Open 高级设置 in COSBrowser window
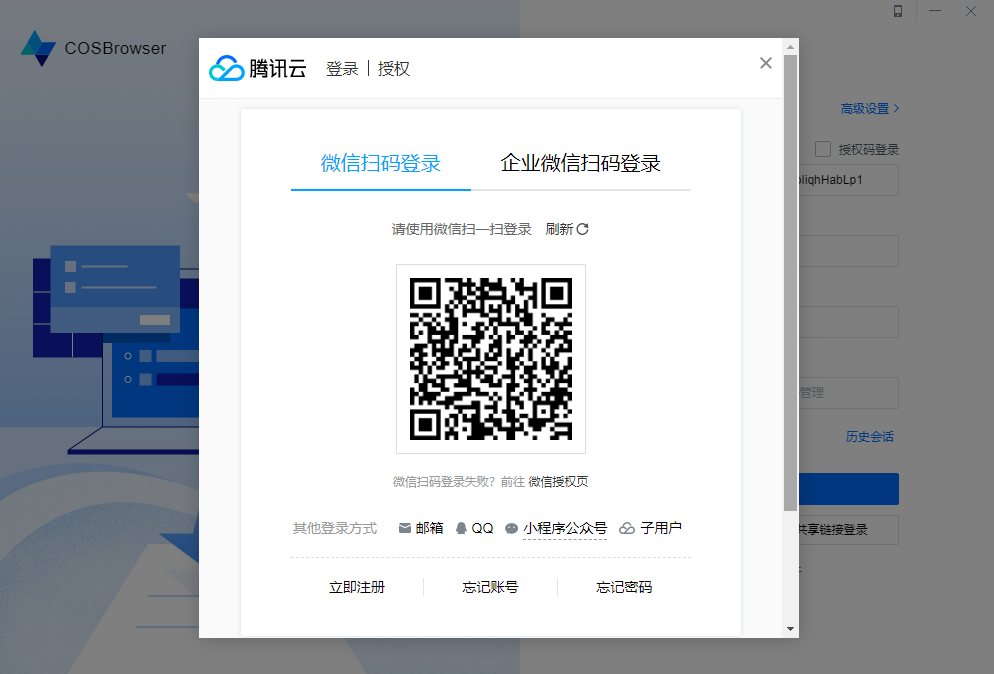 point(869,109)
